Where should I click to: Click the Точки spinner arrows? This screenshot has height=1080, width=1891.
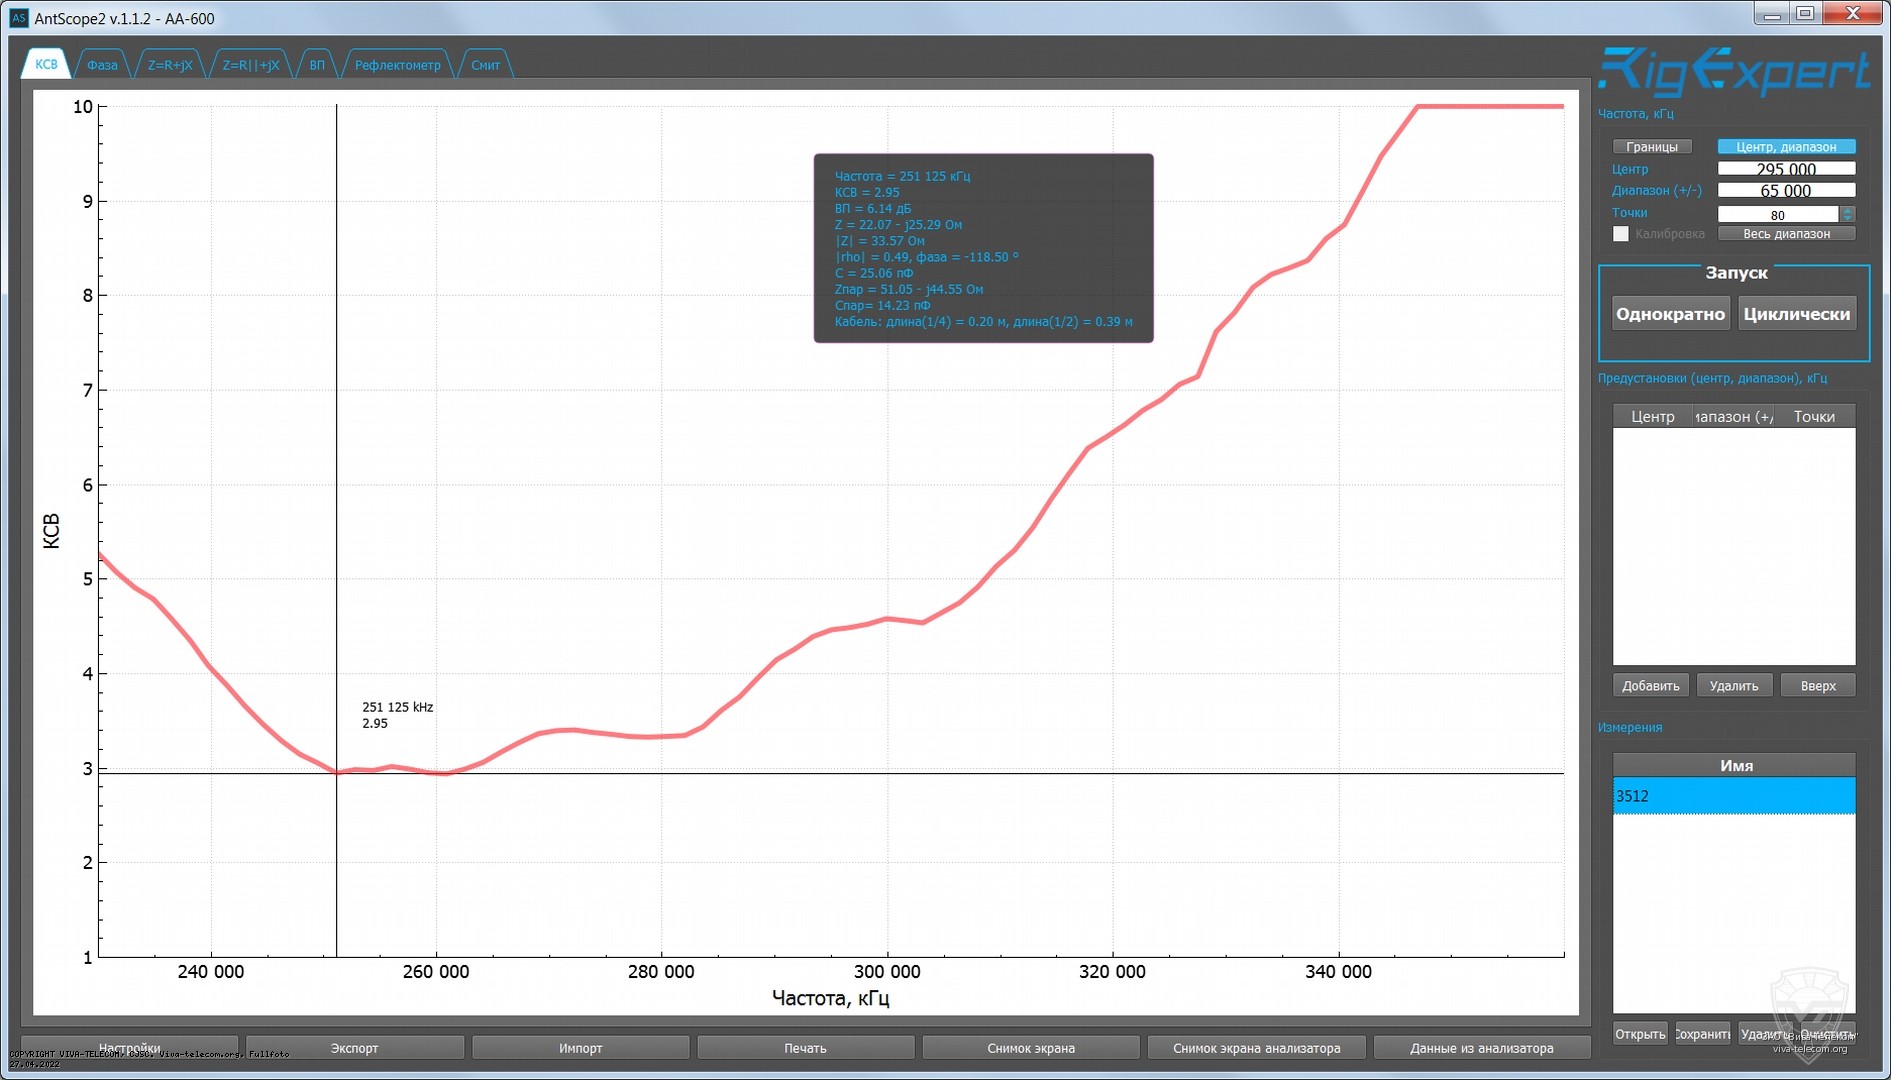(x=1847, y=214)
